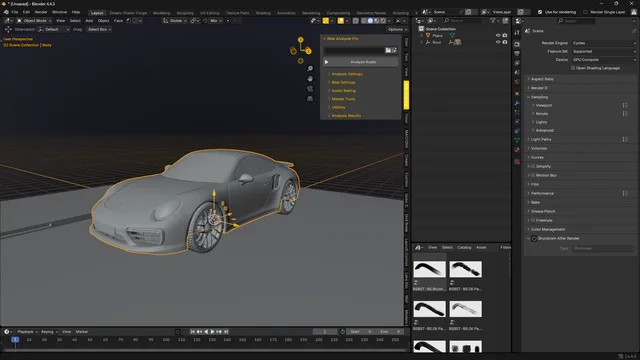
Task: Open the Material properties tab icon
Action: (517, 150)
